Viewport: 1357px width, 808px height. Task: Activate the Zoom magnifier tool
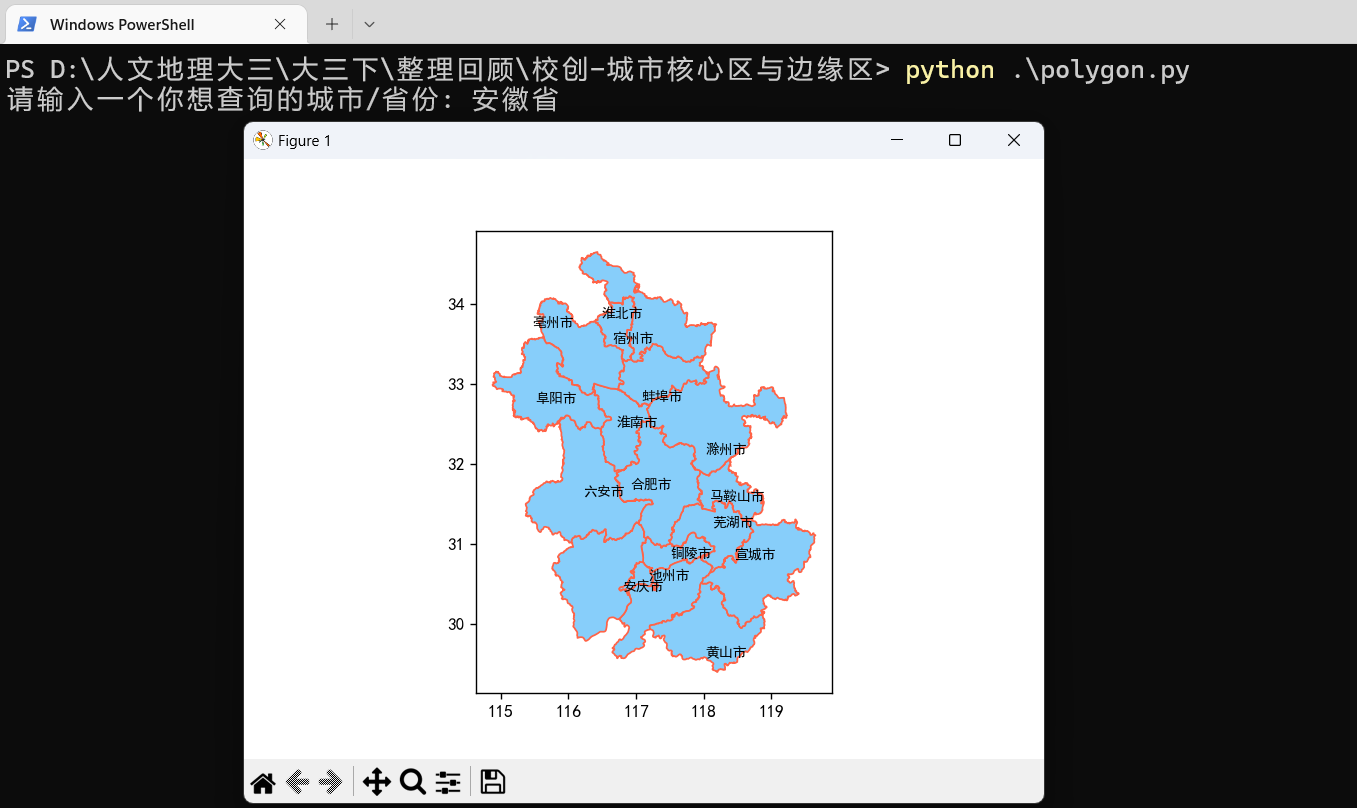point(412,782)
